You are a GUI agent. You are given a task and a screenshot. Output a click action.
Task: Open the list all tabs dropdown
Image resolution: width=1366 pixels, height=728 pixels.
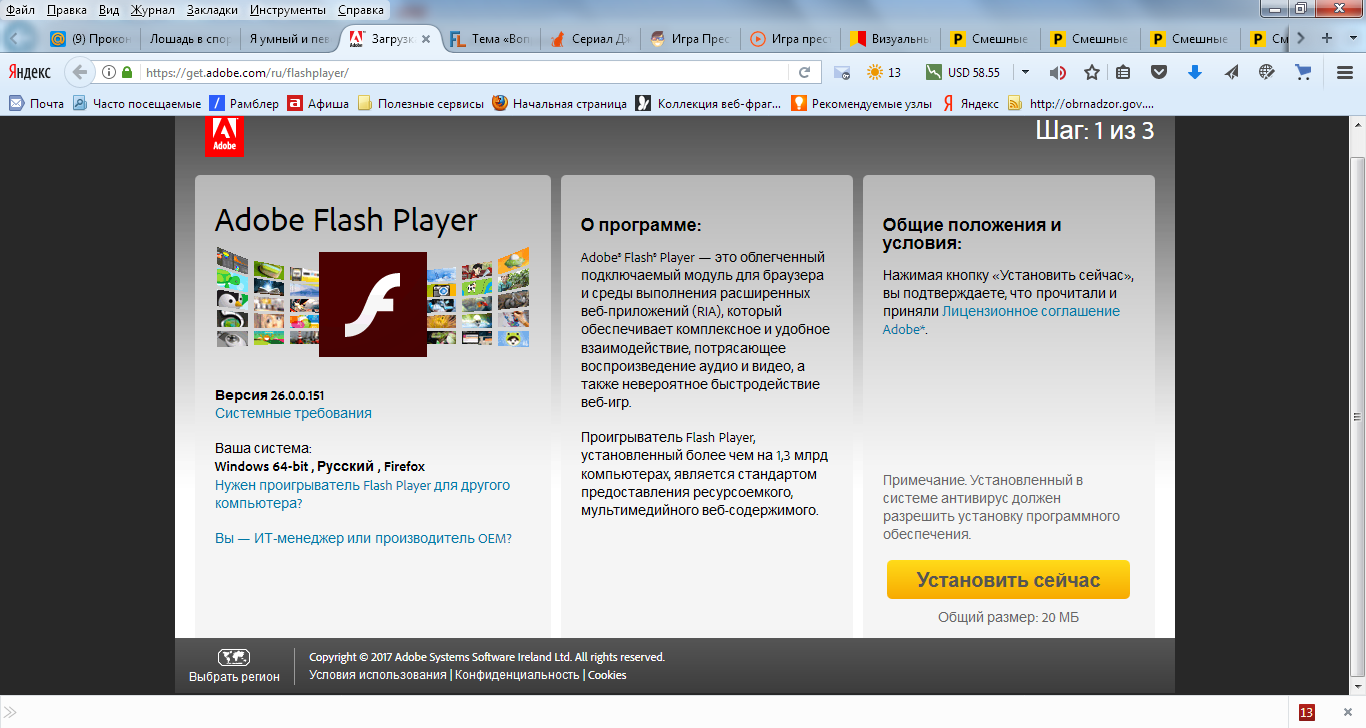[1353, 38]
